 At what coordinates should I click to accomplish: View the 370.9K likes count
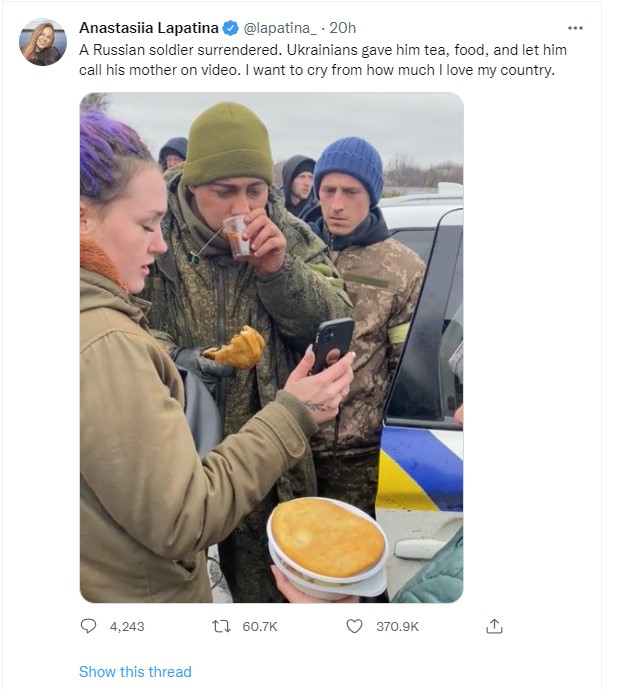[x=397, y=626]
